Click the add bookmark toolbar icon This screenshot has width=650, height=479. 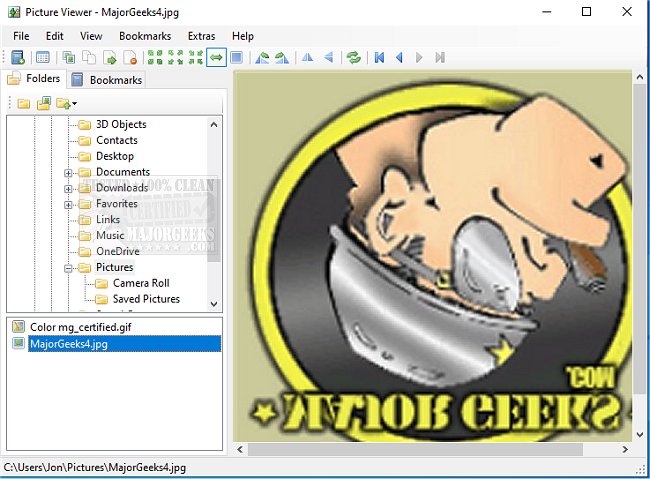(18, 57)
